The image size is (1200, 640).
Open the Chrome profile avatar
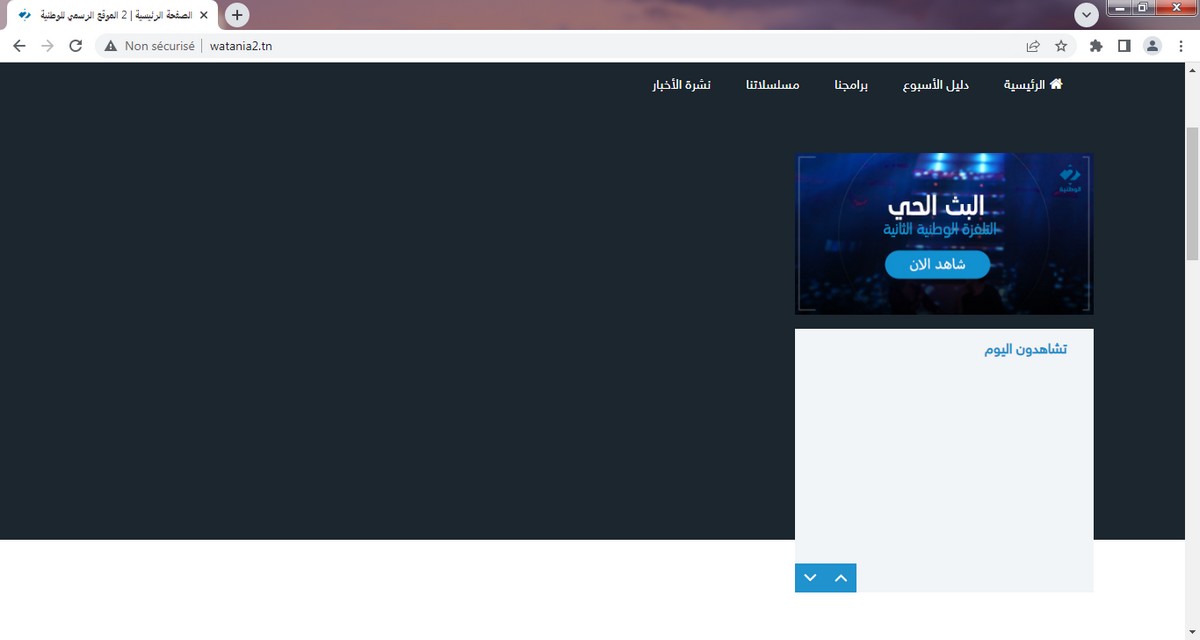pyautogui.click(x=1152, y=46)
